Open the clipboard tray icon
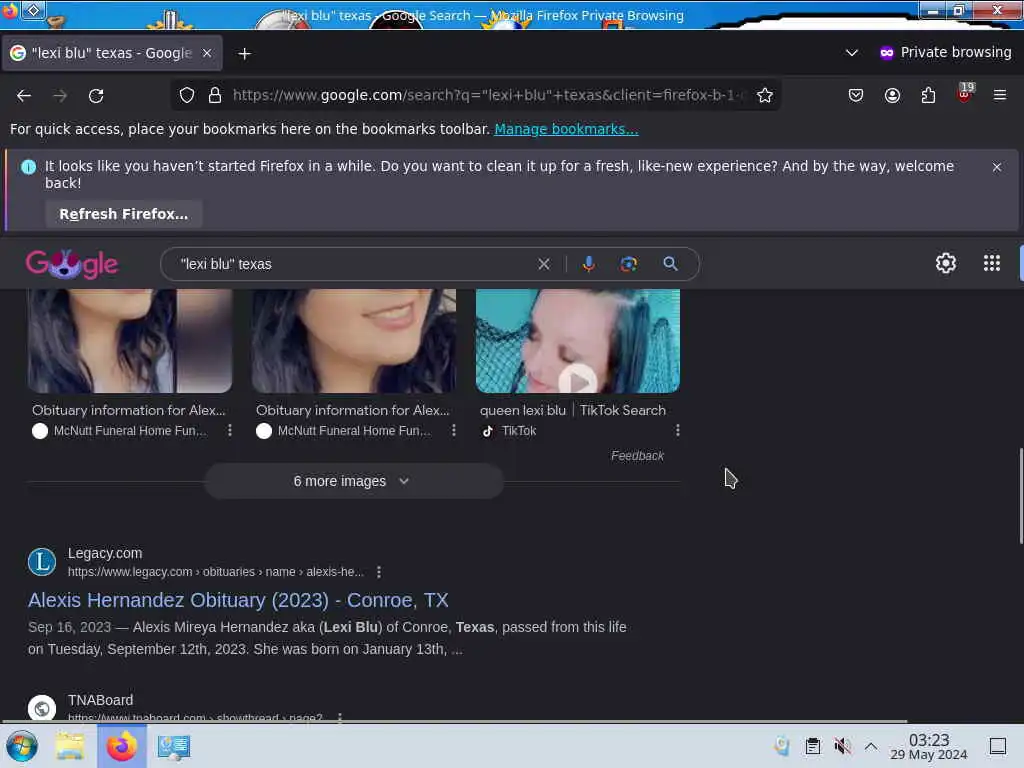Viewport: 1024px width, 768px height. [813, 746]
